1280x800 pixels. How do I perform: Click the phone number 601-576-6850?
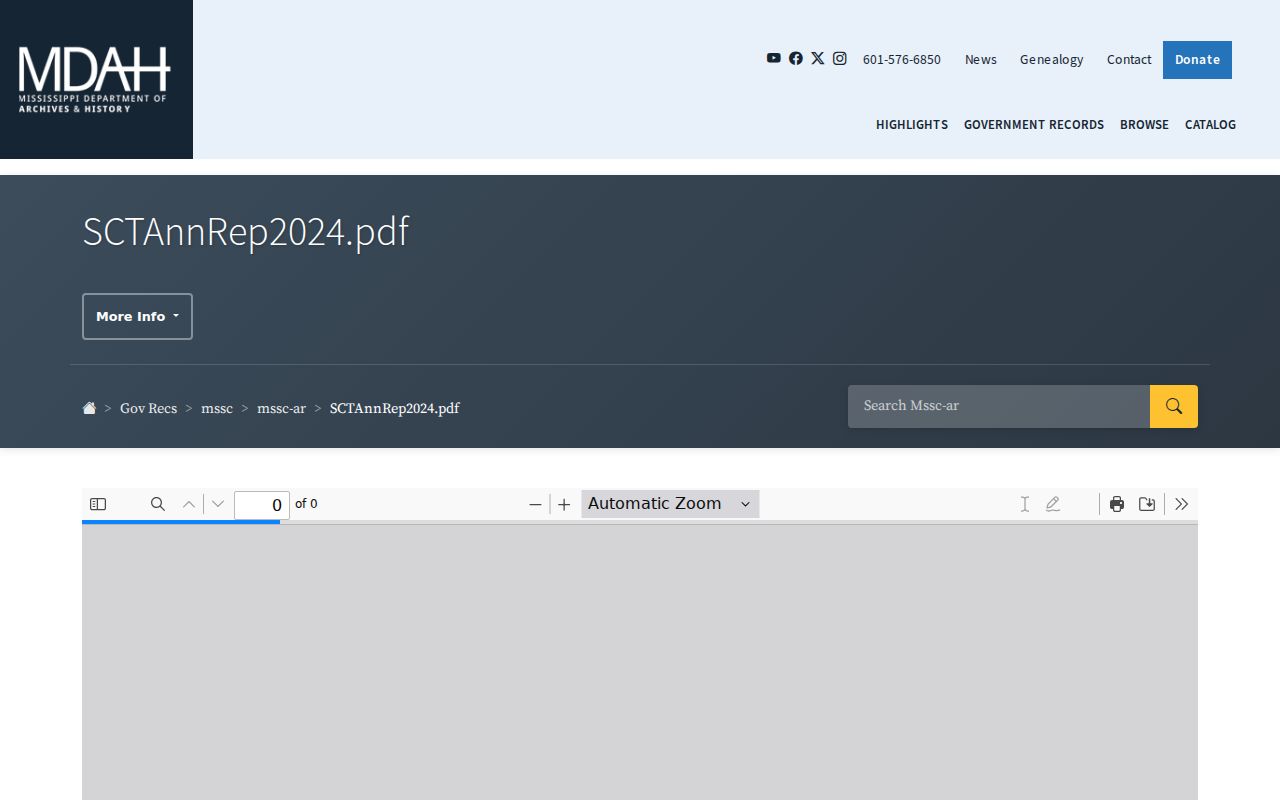(x=902, y=59)
